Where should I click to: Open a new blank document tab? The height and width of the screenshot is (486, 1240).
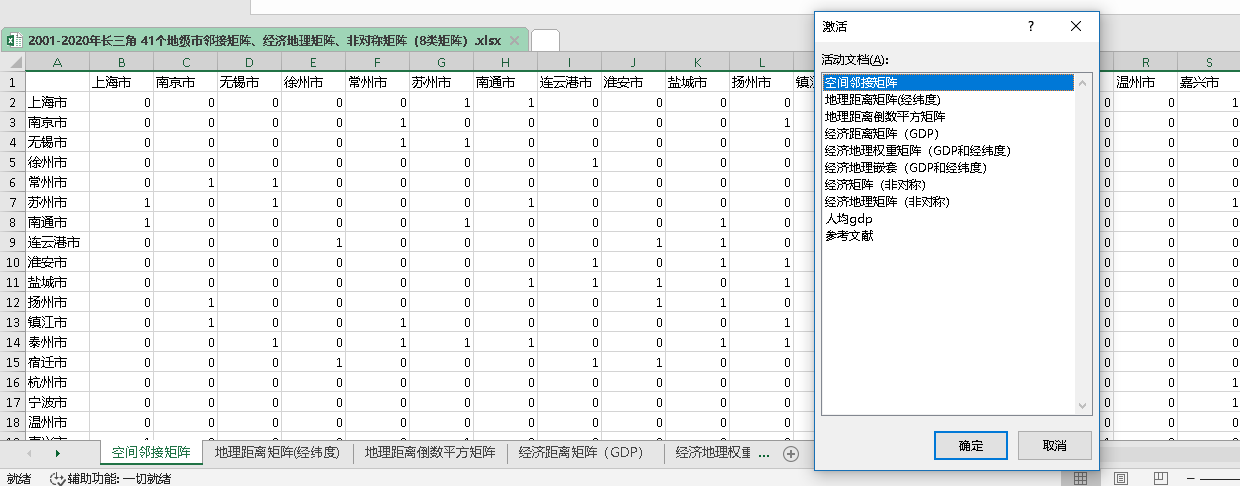(x=545, y=40)
